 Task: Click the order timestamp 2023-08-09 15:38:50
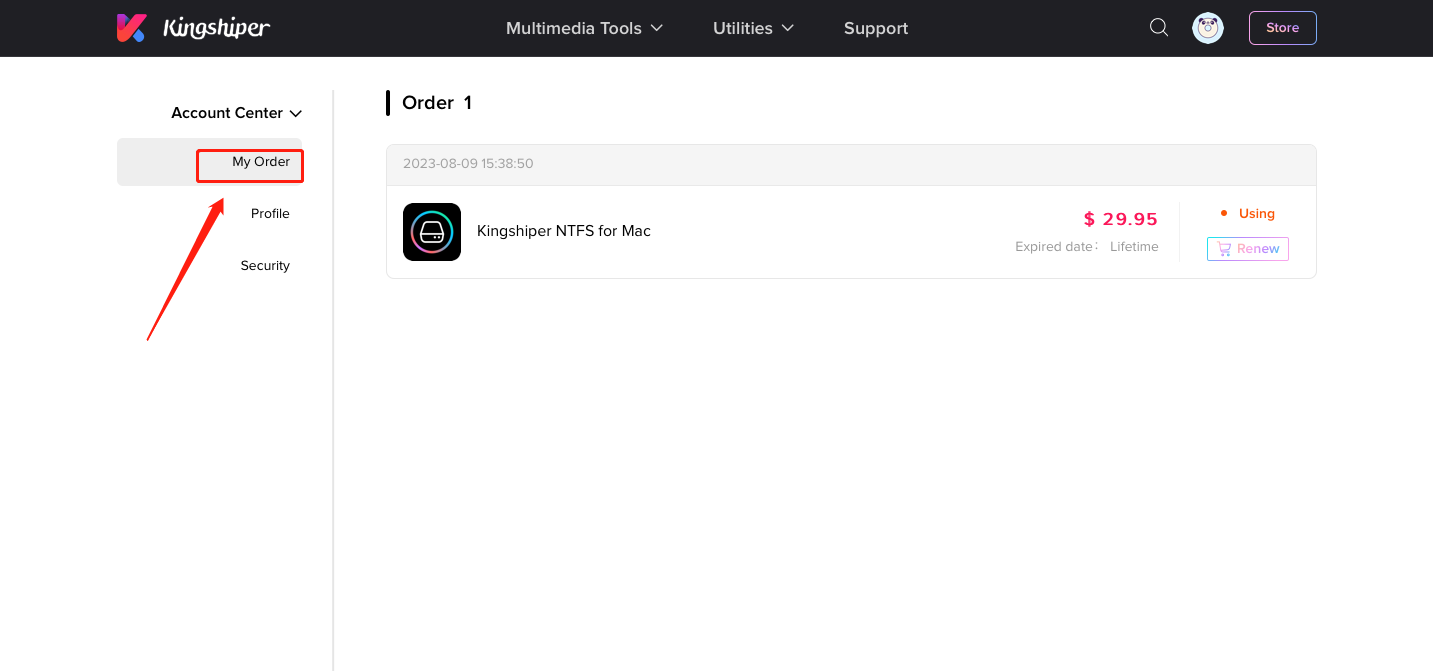[468, 163]
